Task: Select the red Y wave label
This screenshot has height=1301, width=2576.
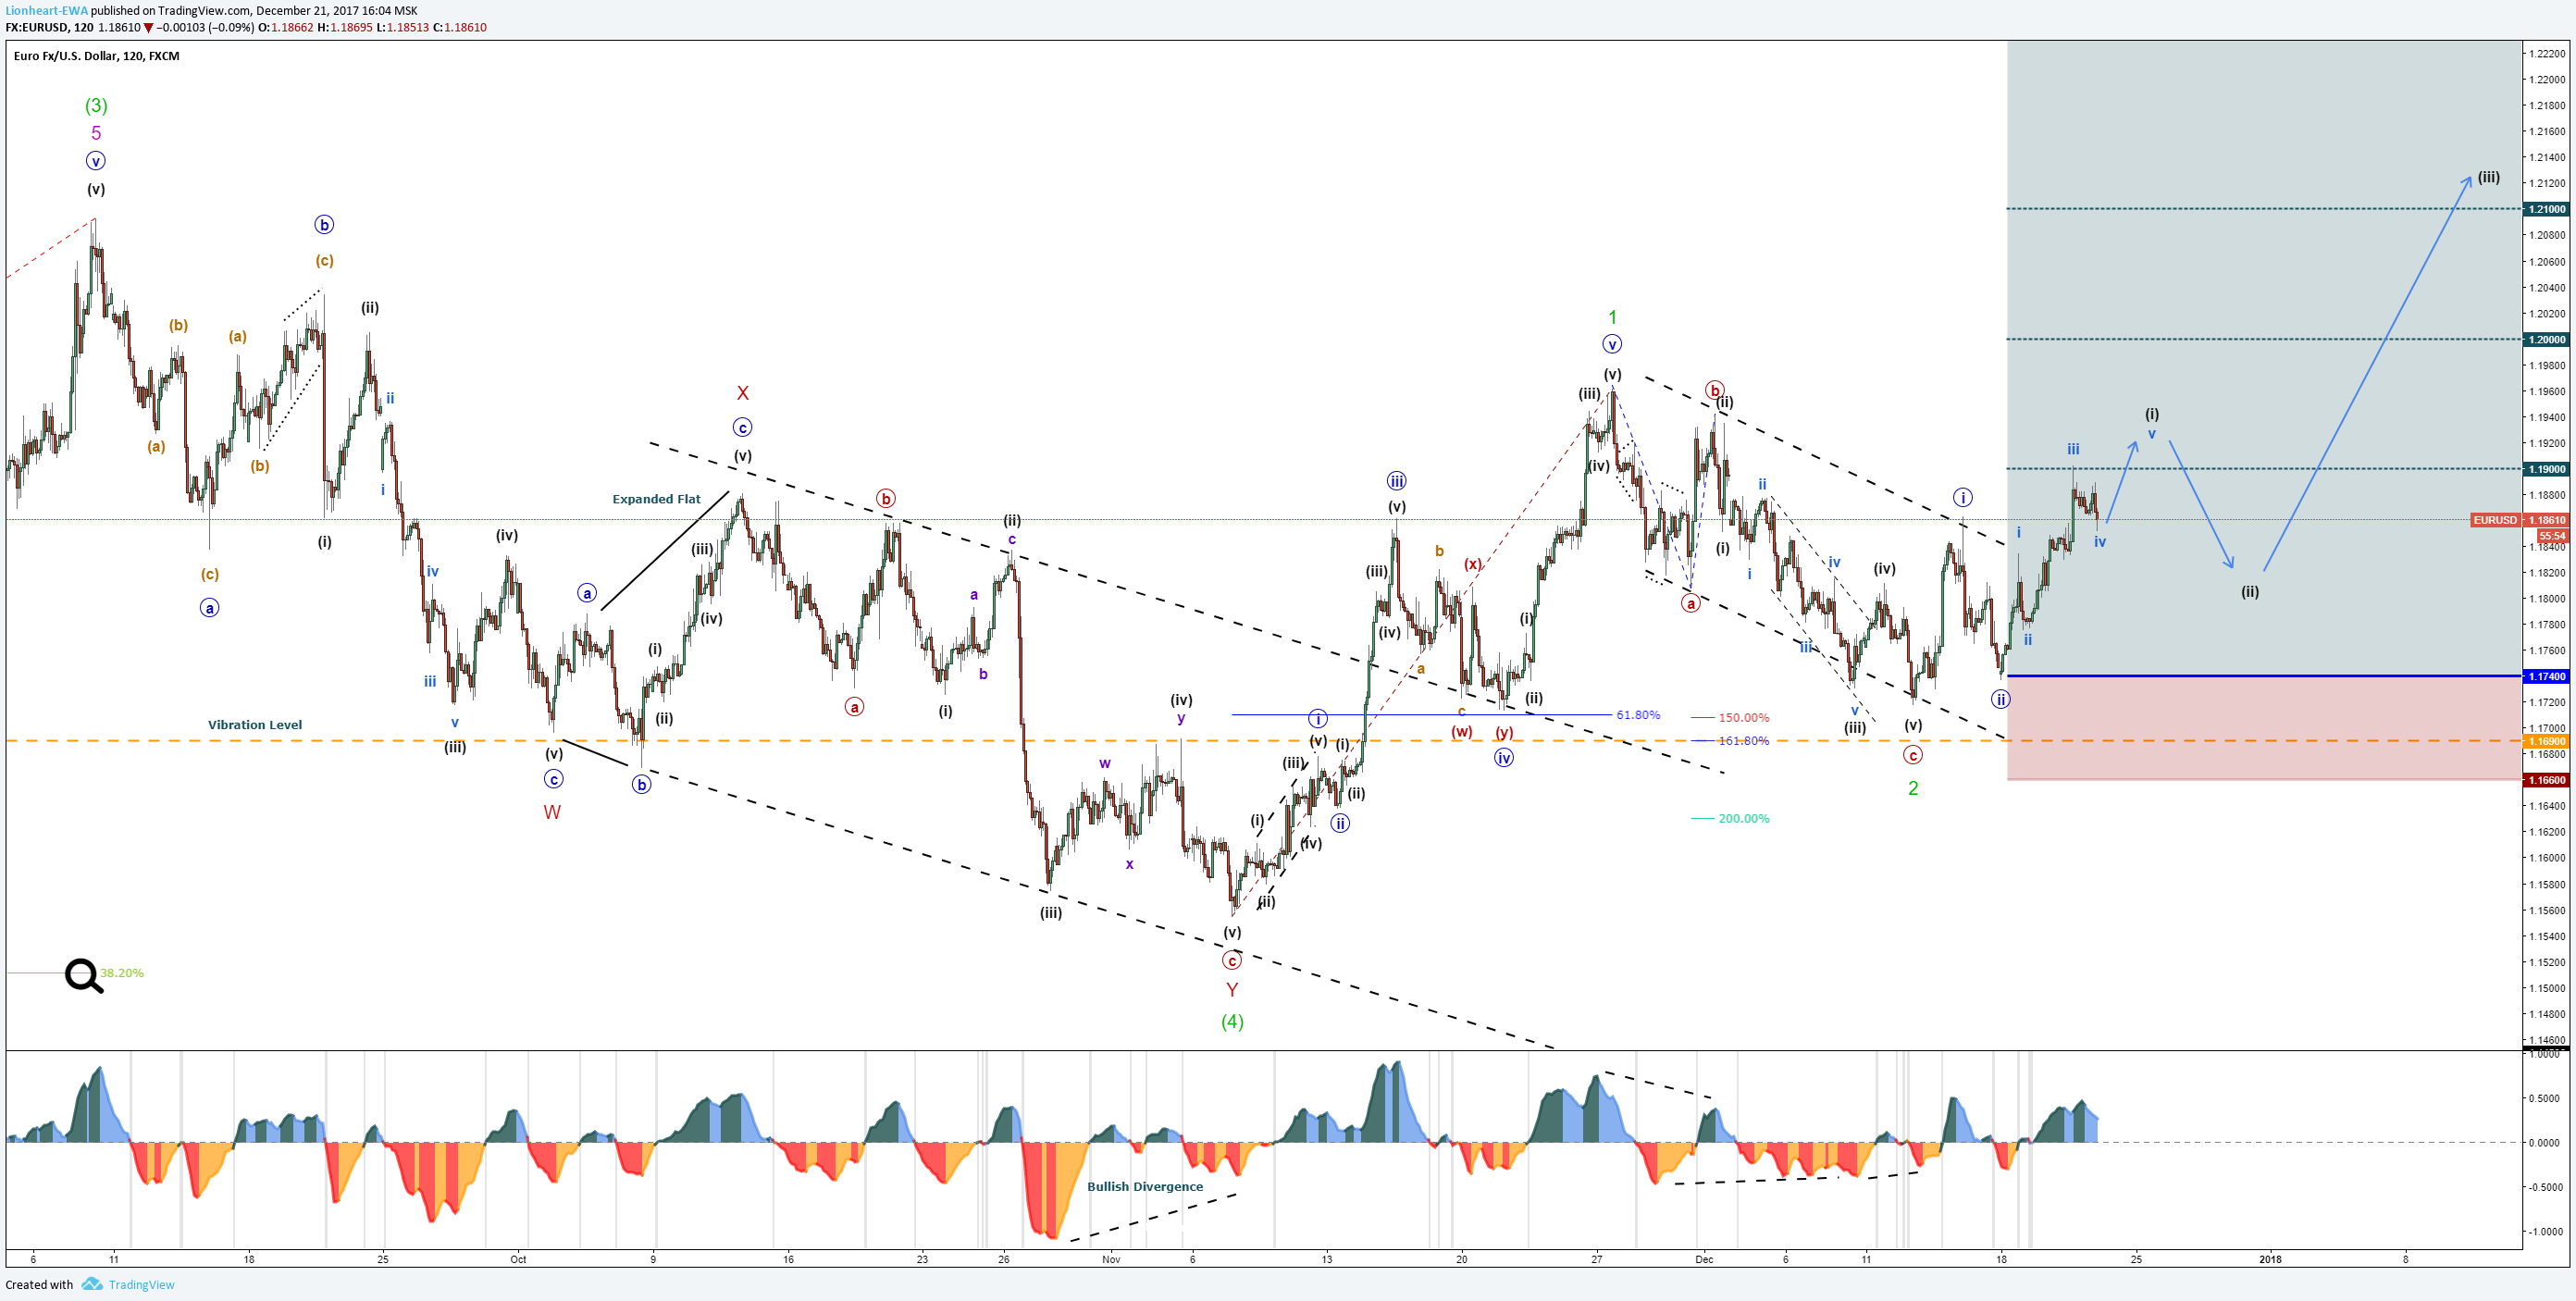Action: [1232, 990]
